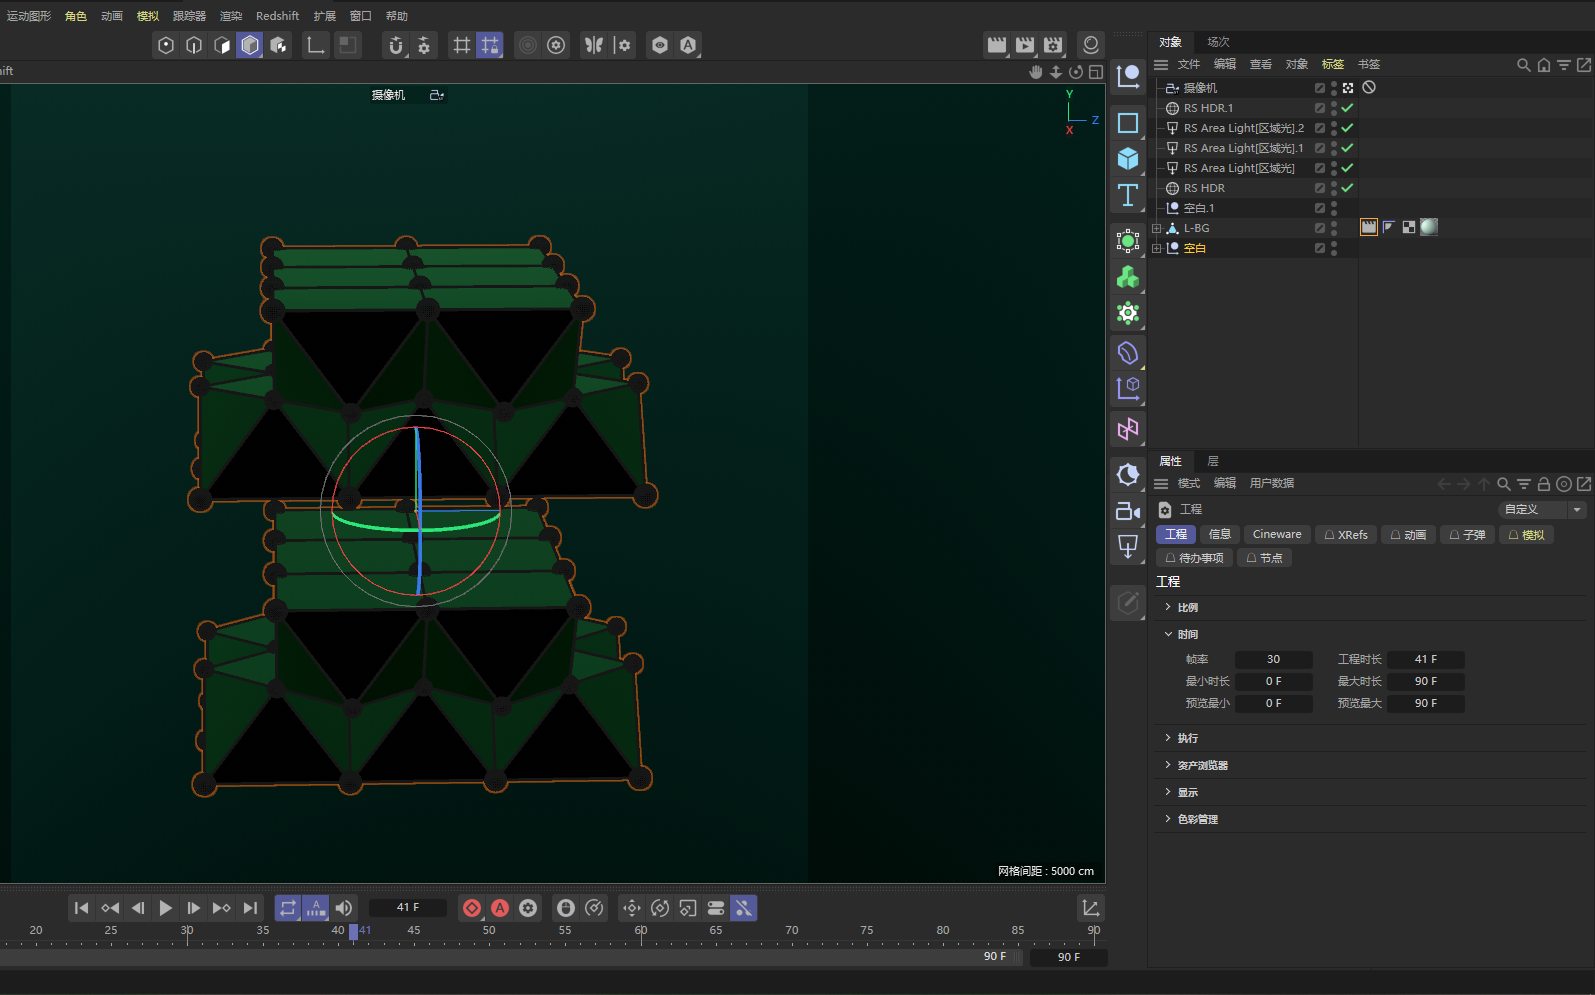Screen dimensions: 1595x995
Task: Toggle loop playback button in timeline
Action: pyautogui.click(x=288, y=908)
